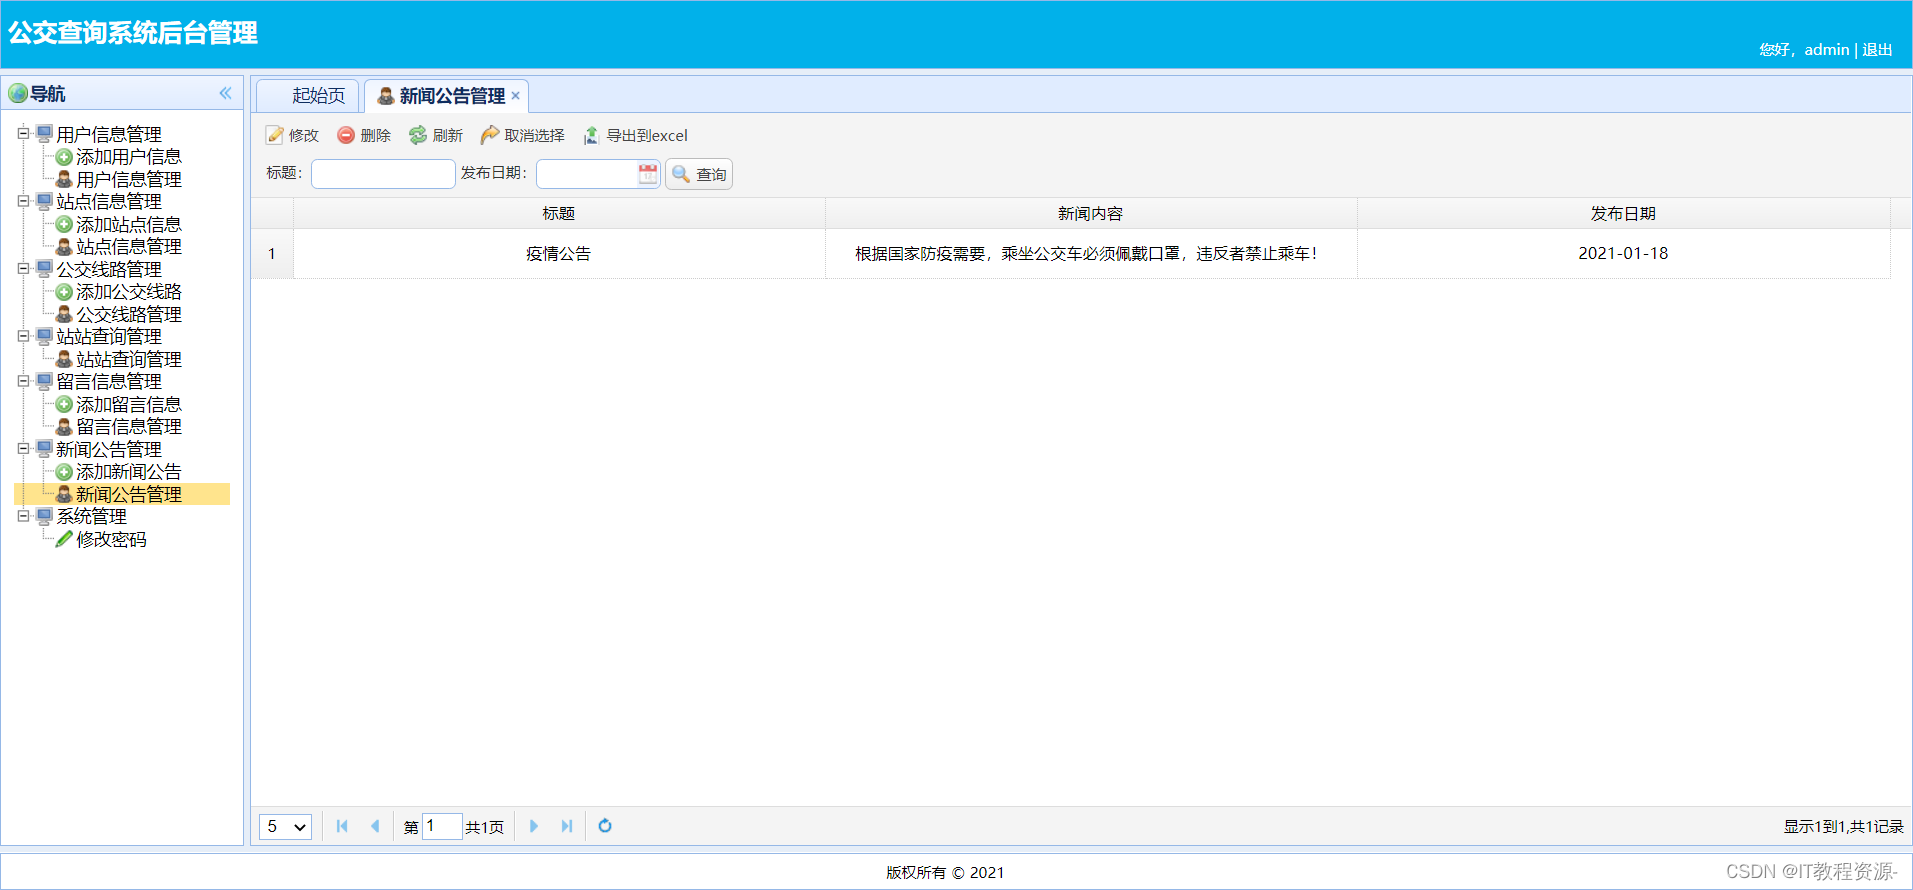Click the 取消选择 deselect icon
The image size is (1913, 890).
click(490, 135)
